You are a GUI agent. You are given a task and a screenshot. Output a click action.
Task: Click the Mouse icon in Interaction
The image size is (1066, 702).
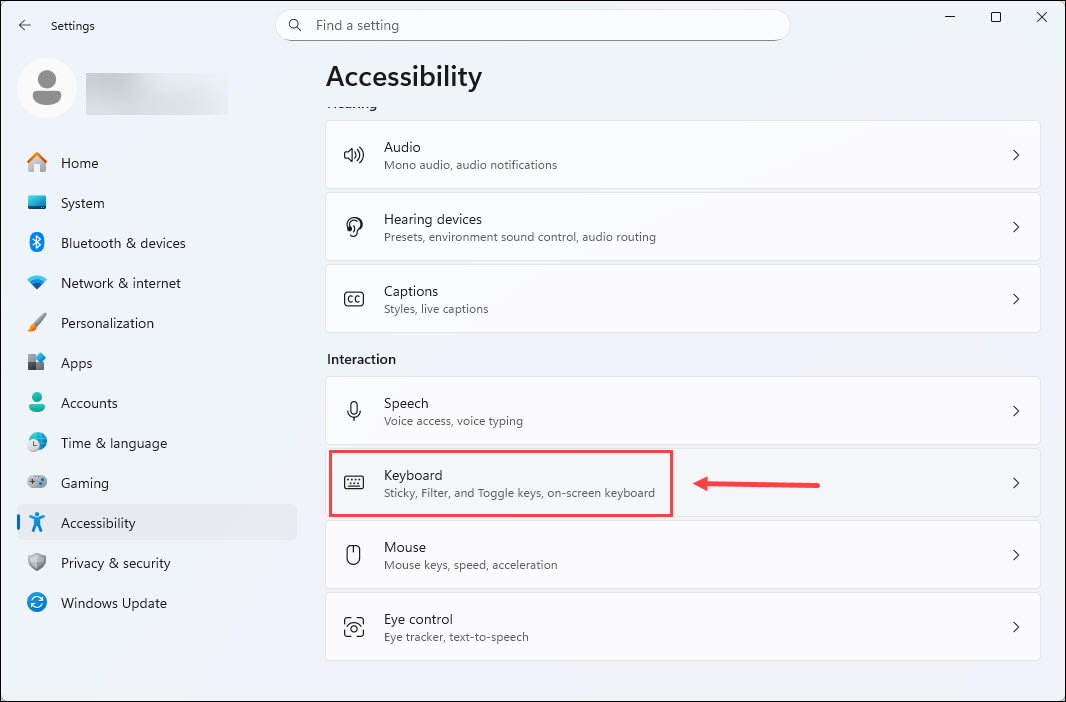[354, 555]
